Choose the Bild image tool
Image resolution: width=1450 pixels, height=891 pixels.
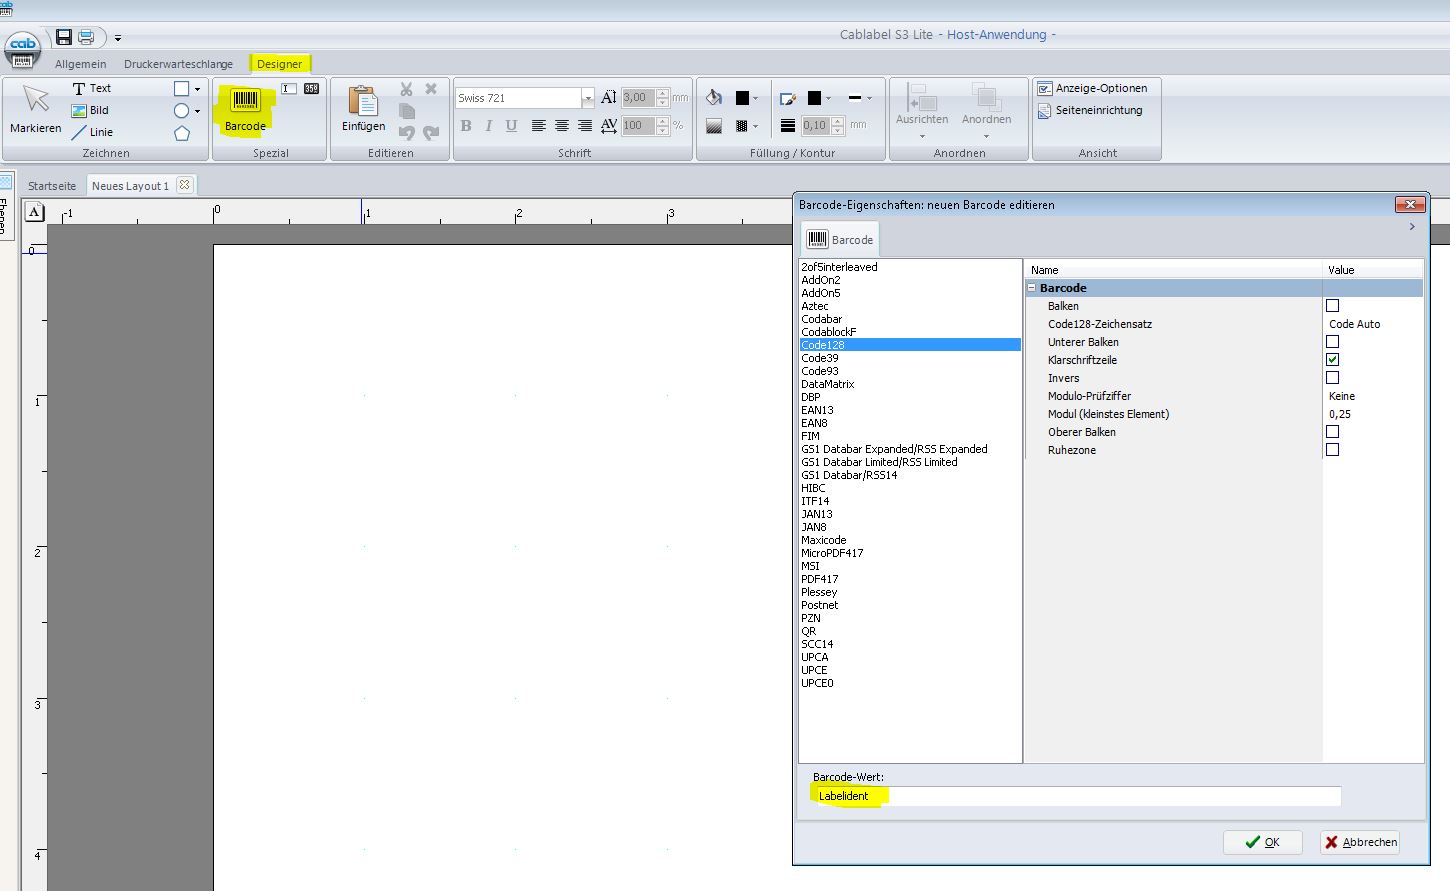(x=91, y=110)
